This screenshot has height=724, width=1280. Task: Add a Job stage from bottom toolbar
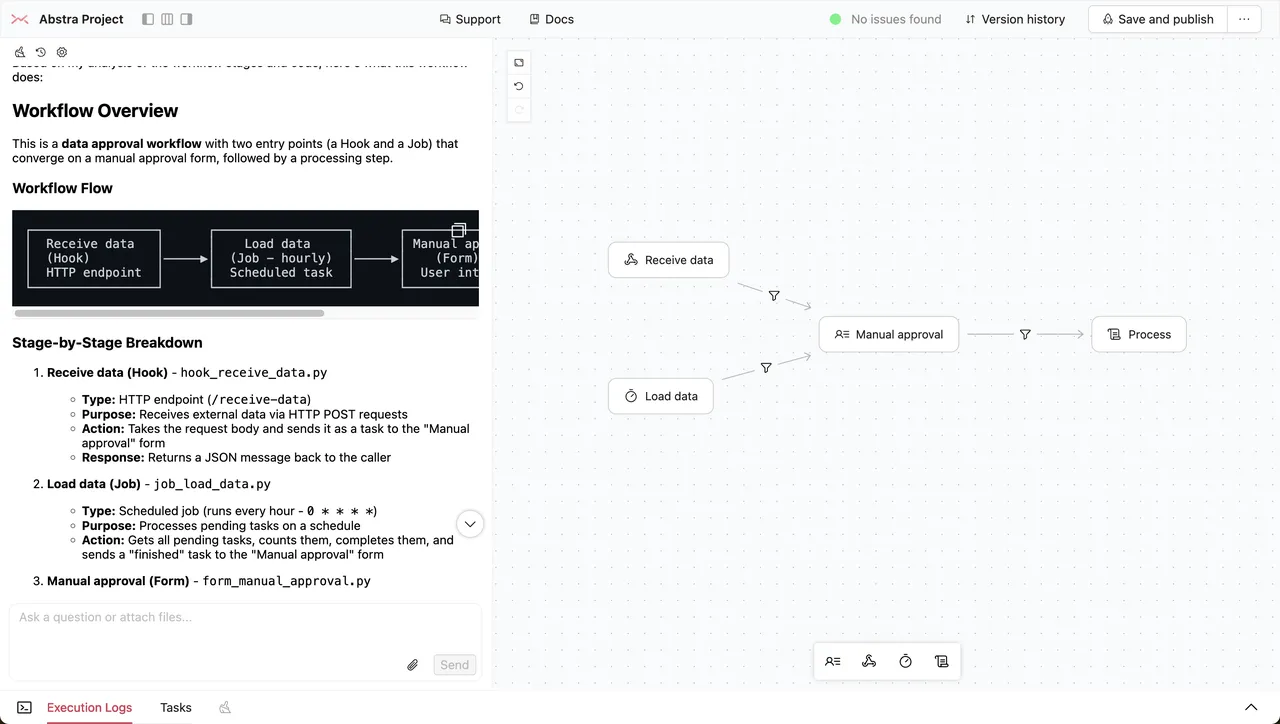905,661
